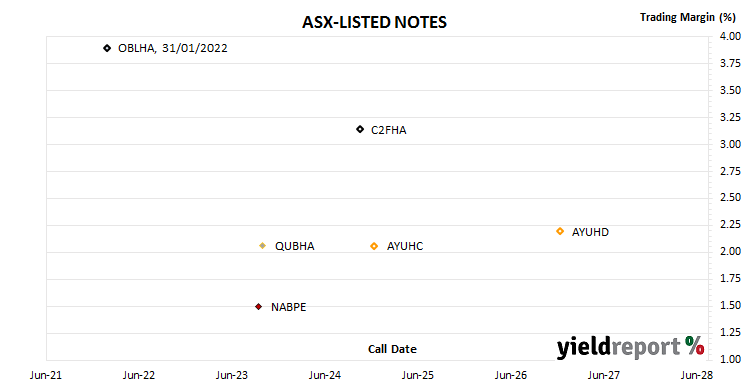750x391 pixels.
Task: Select the NABPE text label
Action: (288, 307)
